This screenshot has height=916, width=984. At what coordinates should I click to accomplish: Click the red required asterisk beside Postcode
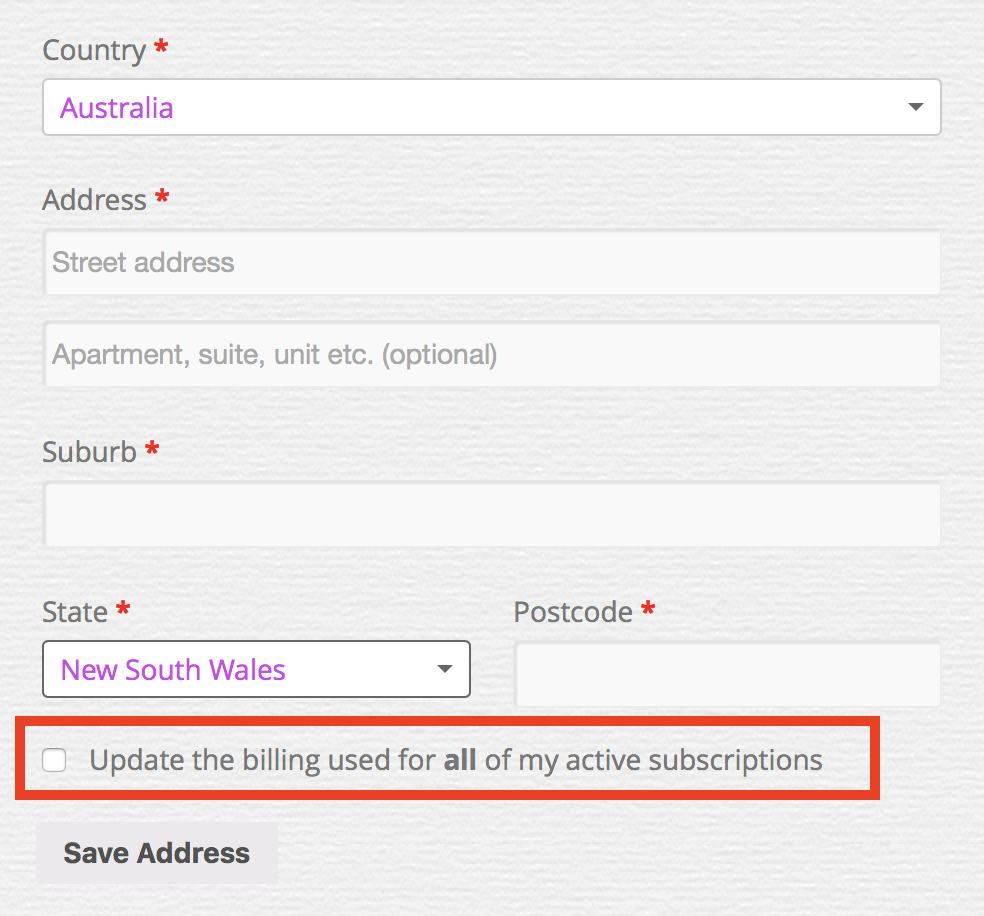[x=648, y=608]
